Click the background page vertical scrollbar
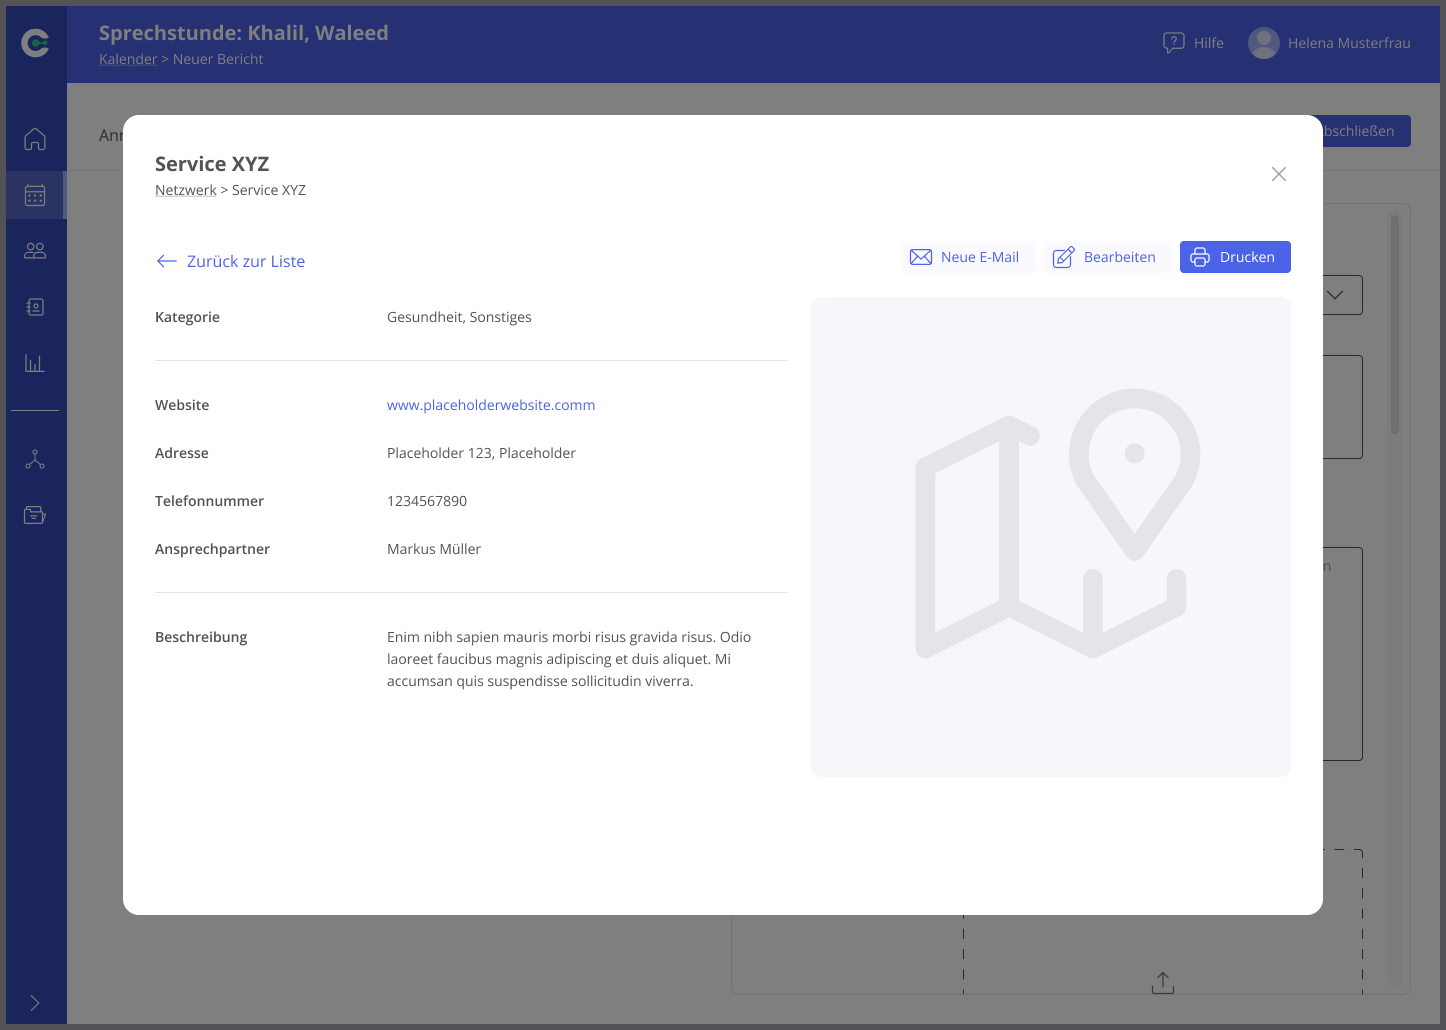This screenshot has width=1446, height=1030. [x=1395, y=325]
